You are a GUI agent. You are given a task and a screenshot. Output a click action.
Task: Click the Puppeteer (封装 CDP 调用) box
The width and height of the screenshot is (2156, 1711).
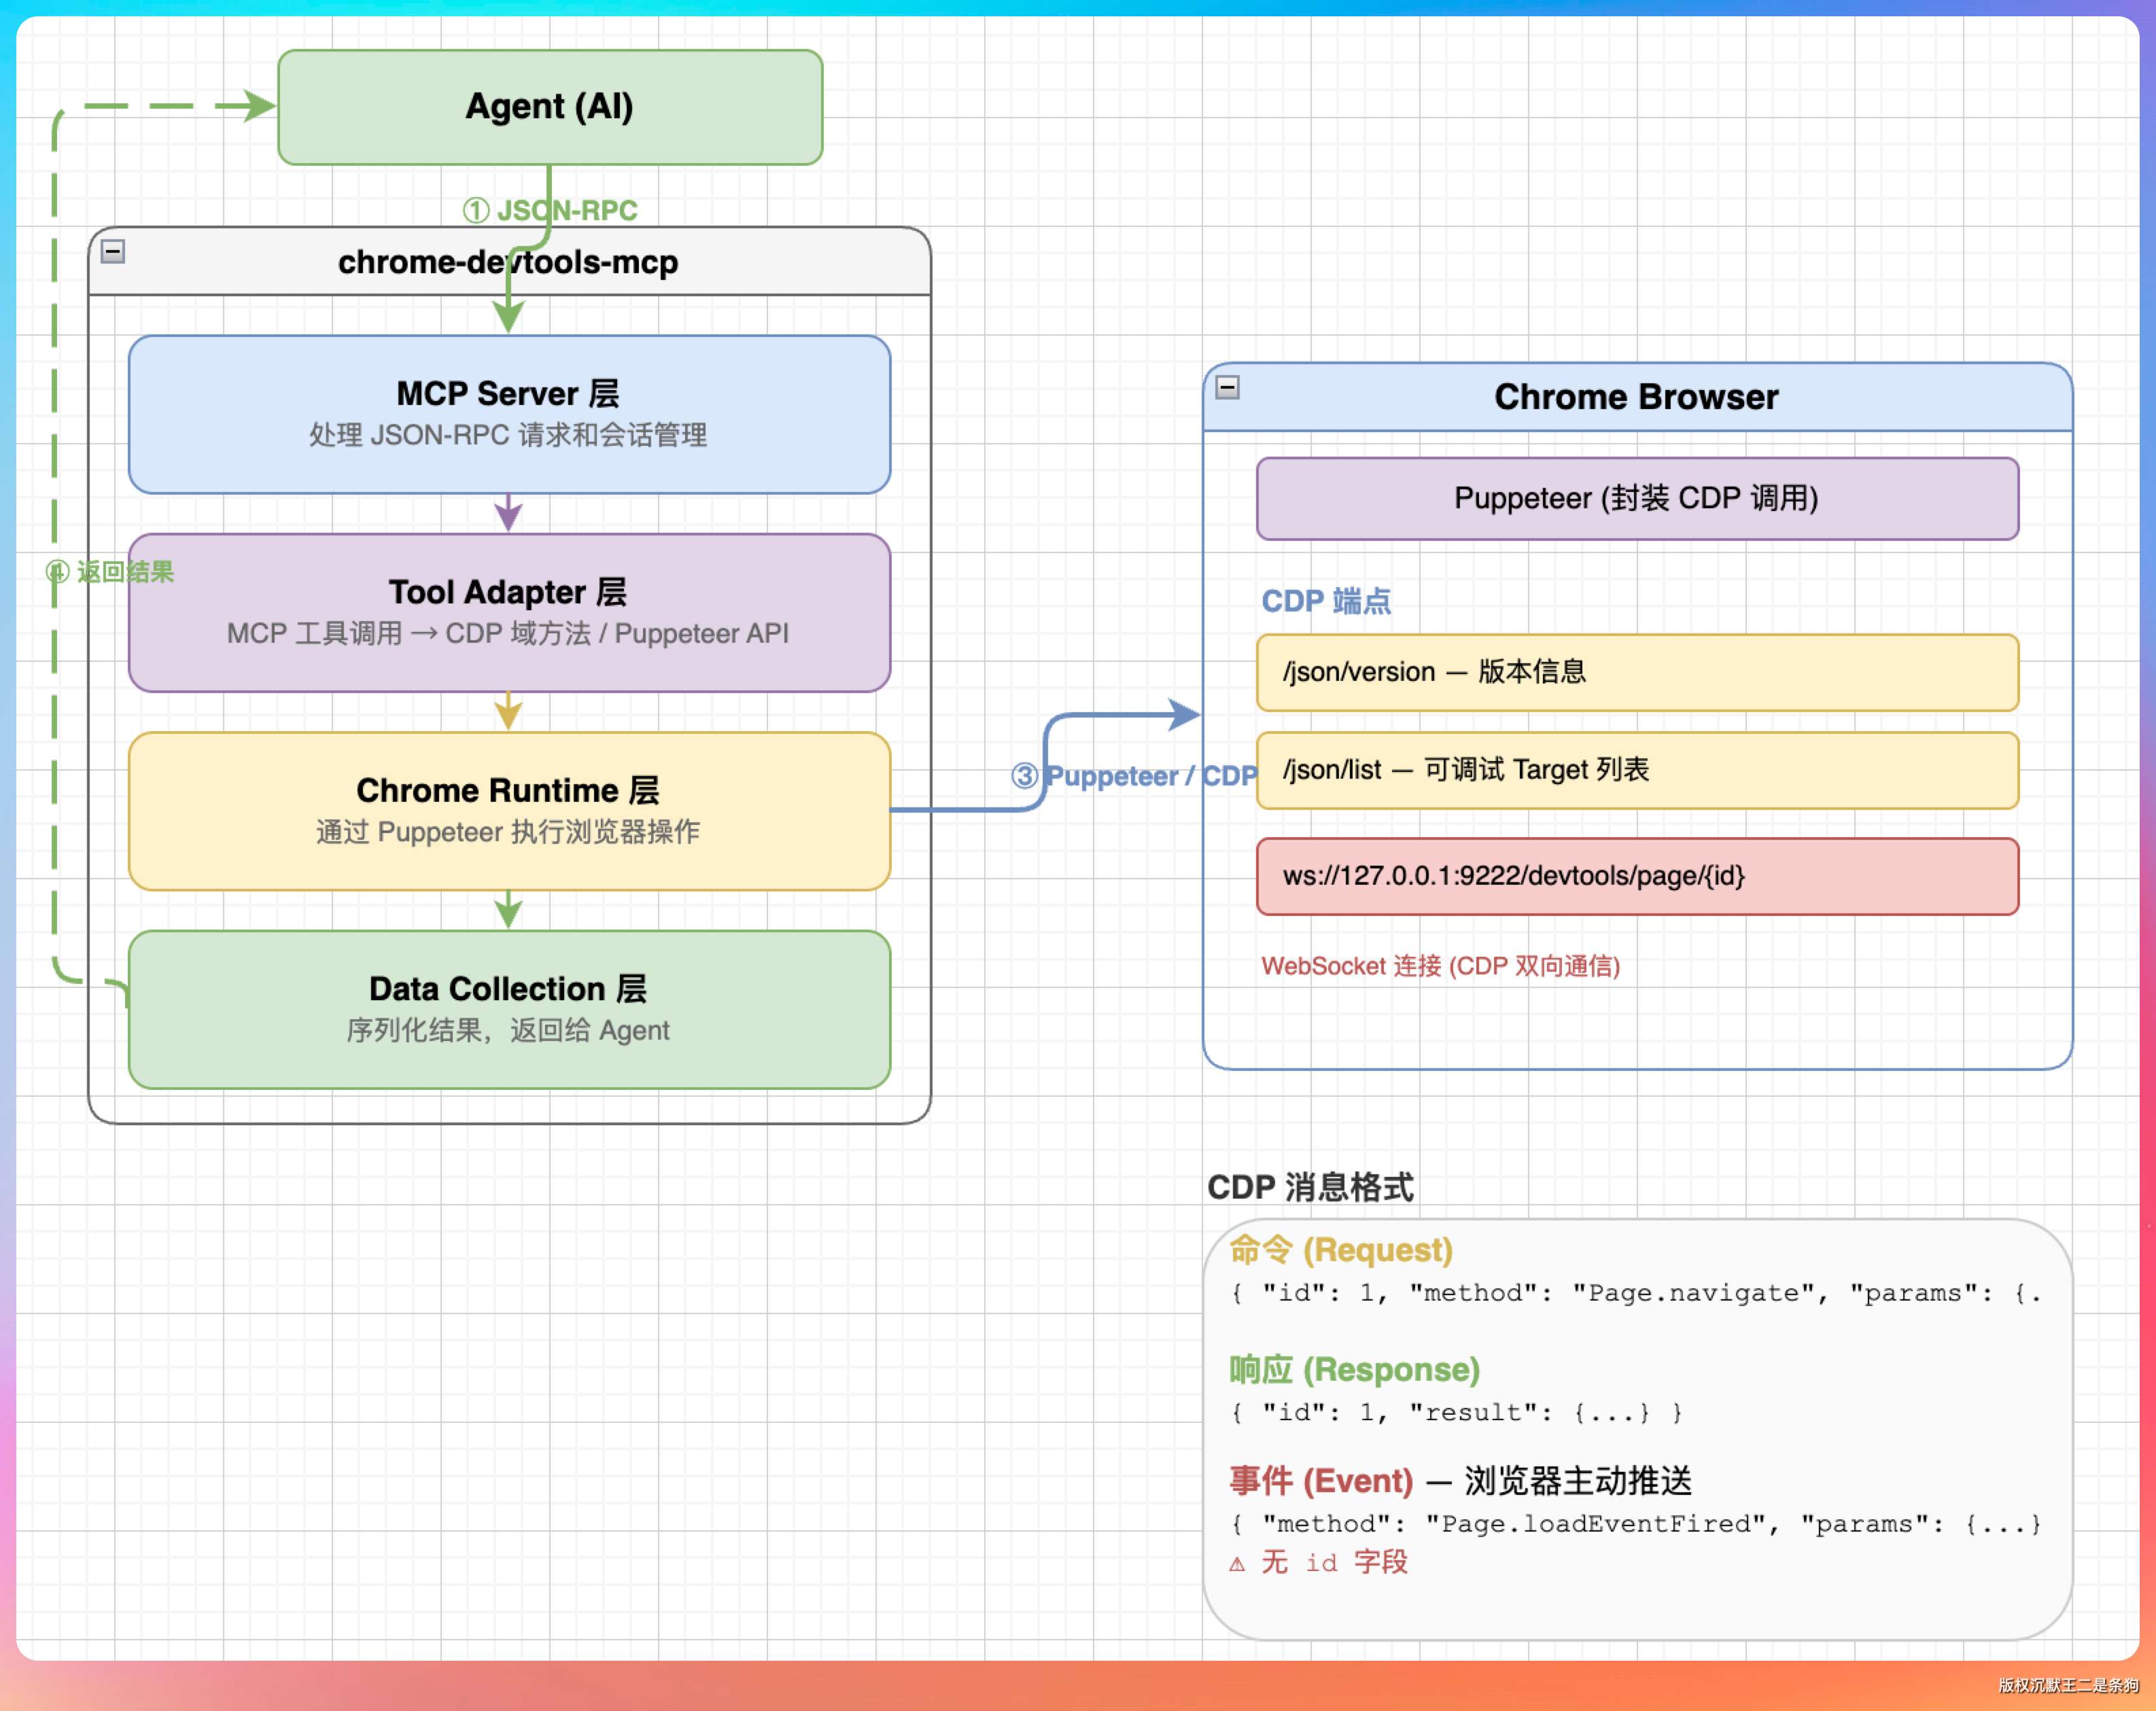(1637, 498)
